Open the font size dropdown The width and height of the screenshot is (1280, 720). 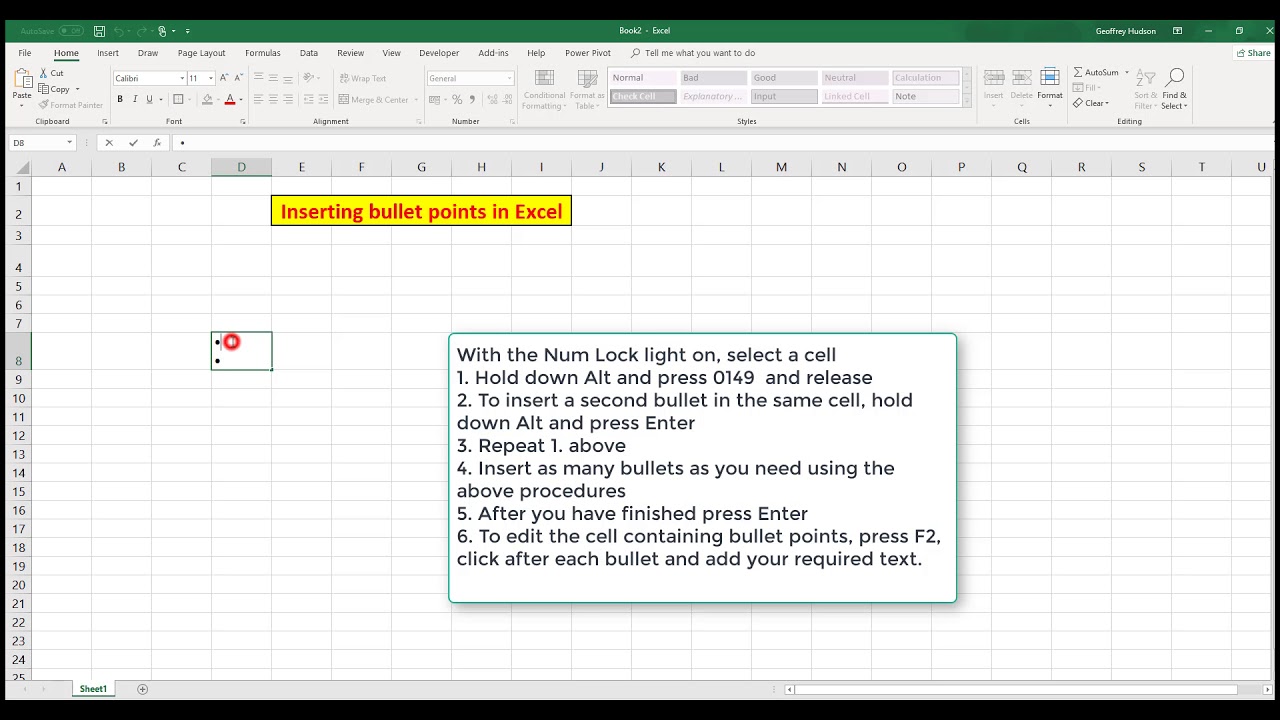coord(211,78)
